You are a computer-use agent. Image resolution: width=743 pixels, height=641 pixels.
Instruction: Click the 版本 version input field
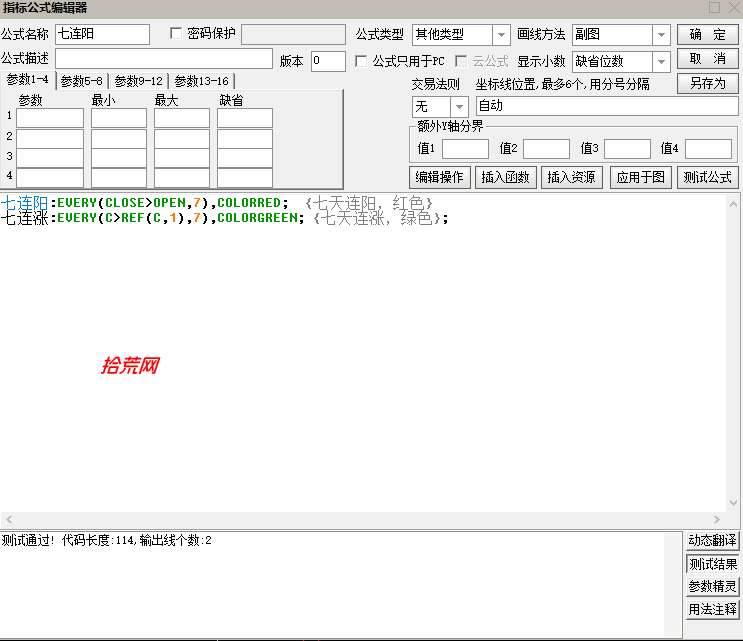pos(328,61)
